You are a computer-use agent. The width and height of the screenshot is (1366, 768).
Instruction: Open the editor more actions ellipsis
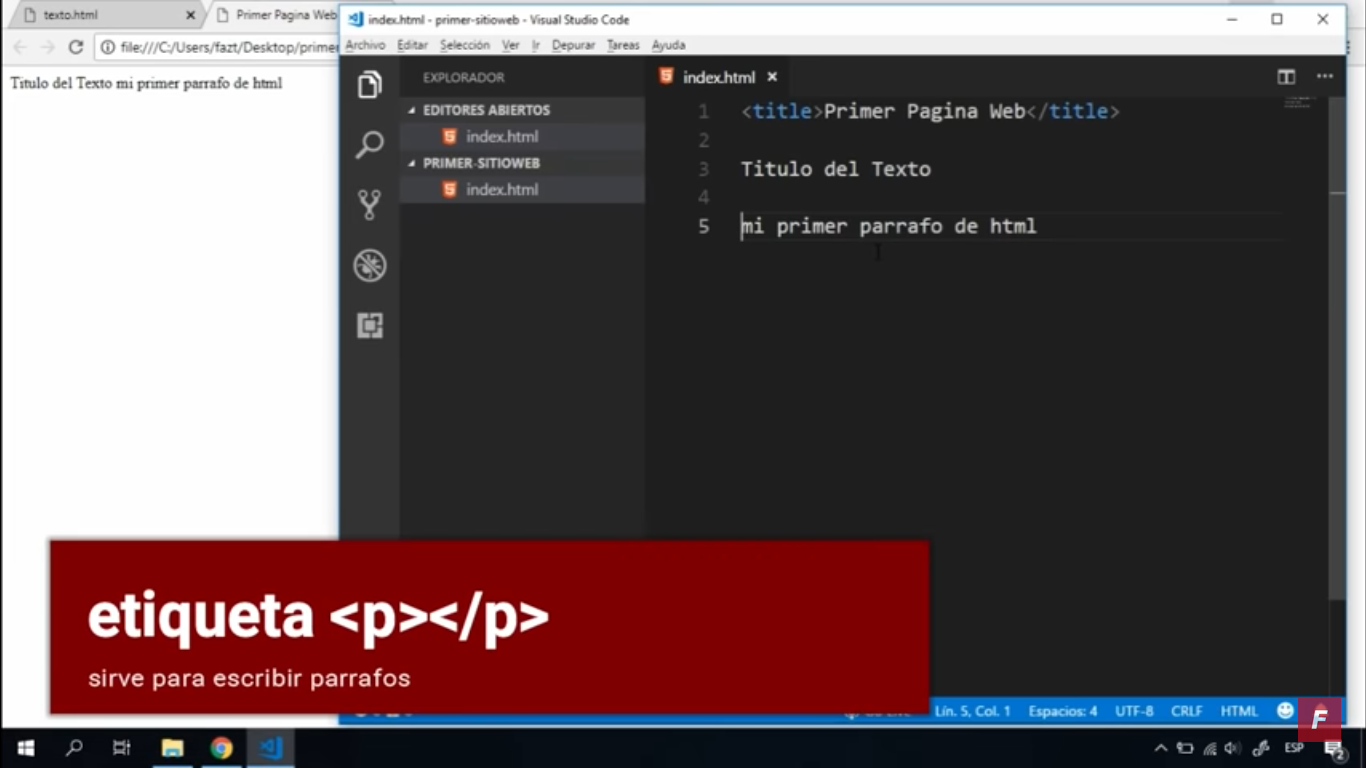coord(1324,77)
